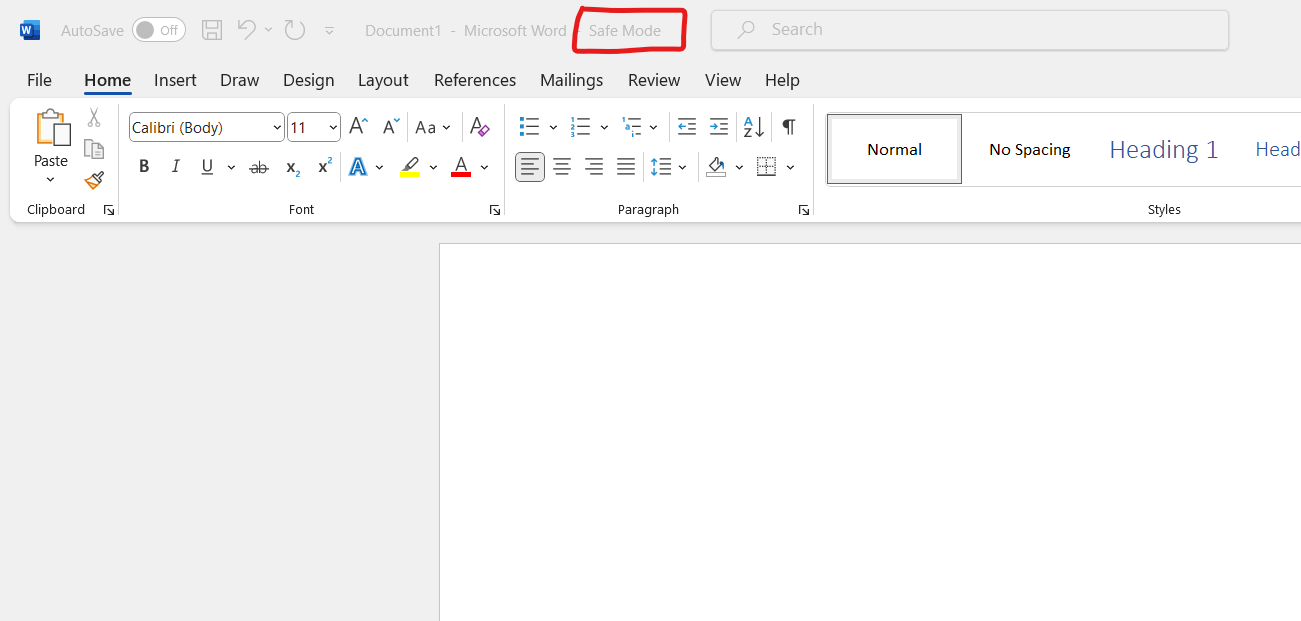
Task: Open highlight color dropdown arrow
Action: click(433, 167)
